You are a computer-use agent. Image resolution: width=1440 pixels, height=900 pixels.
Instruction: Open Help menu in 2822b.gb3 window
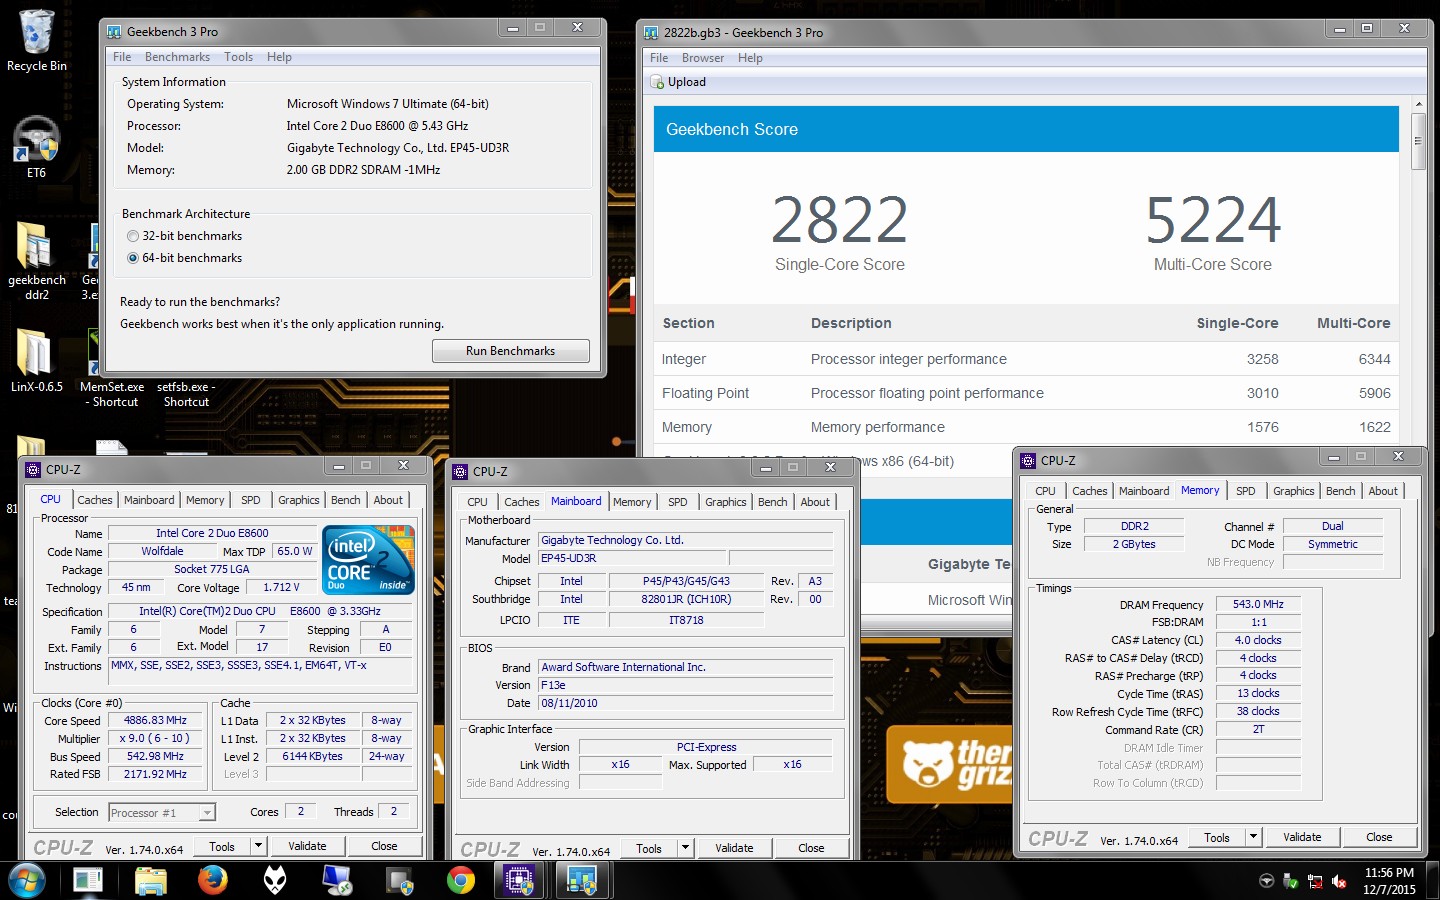pyautogui.click(x=750, y=58)
